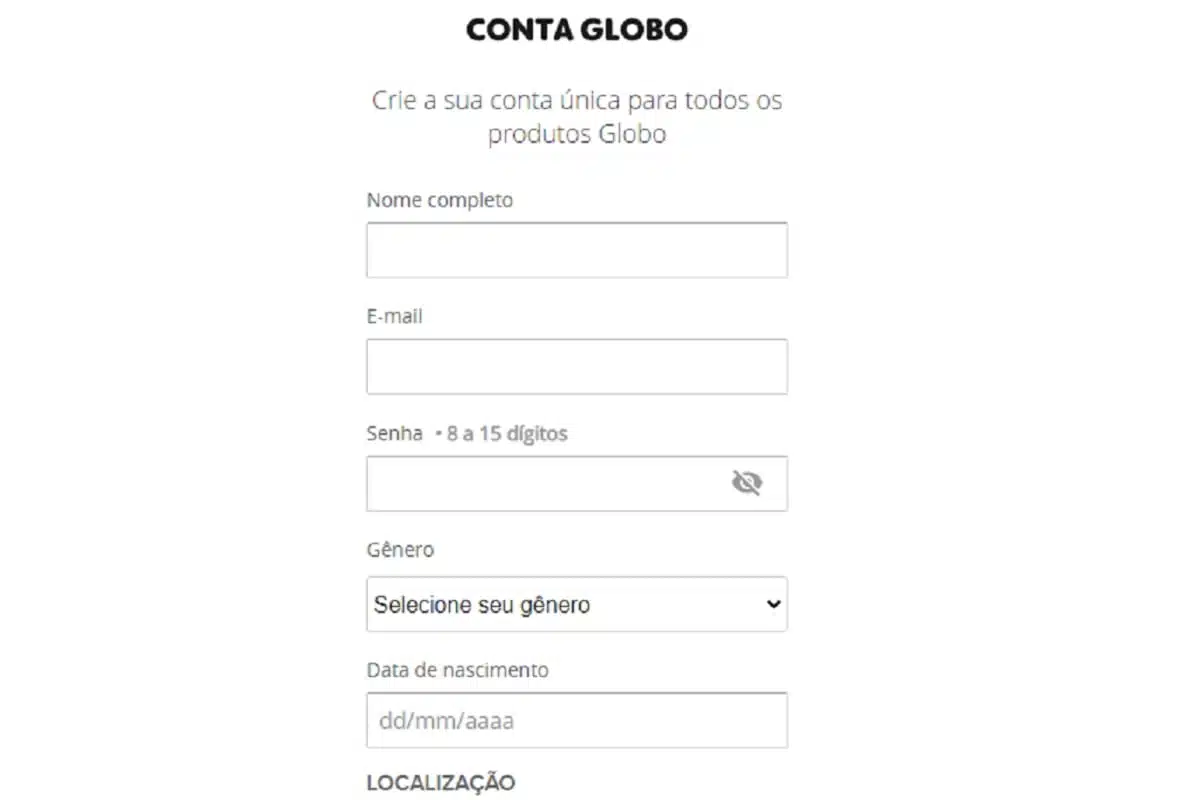Focus the Nome completo input field

(x=577, y=250)
